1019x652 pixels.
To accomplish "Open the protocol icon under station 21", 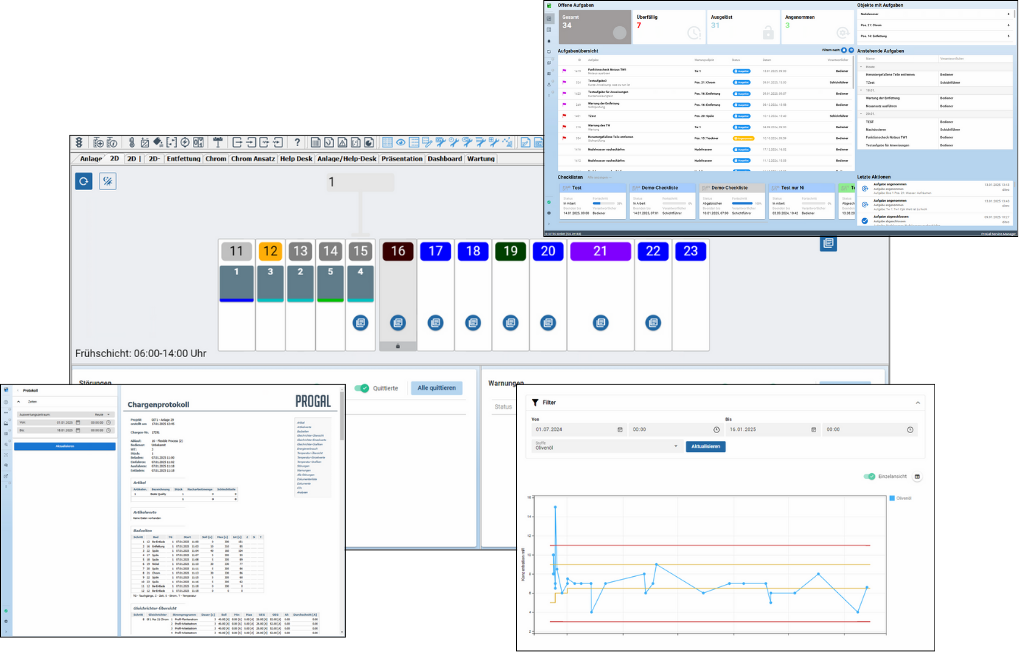I will [600, 322].
